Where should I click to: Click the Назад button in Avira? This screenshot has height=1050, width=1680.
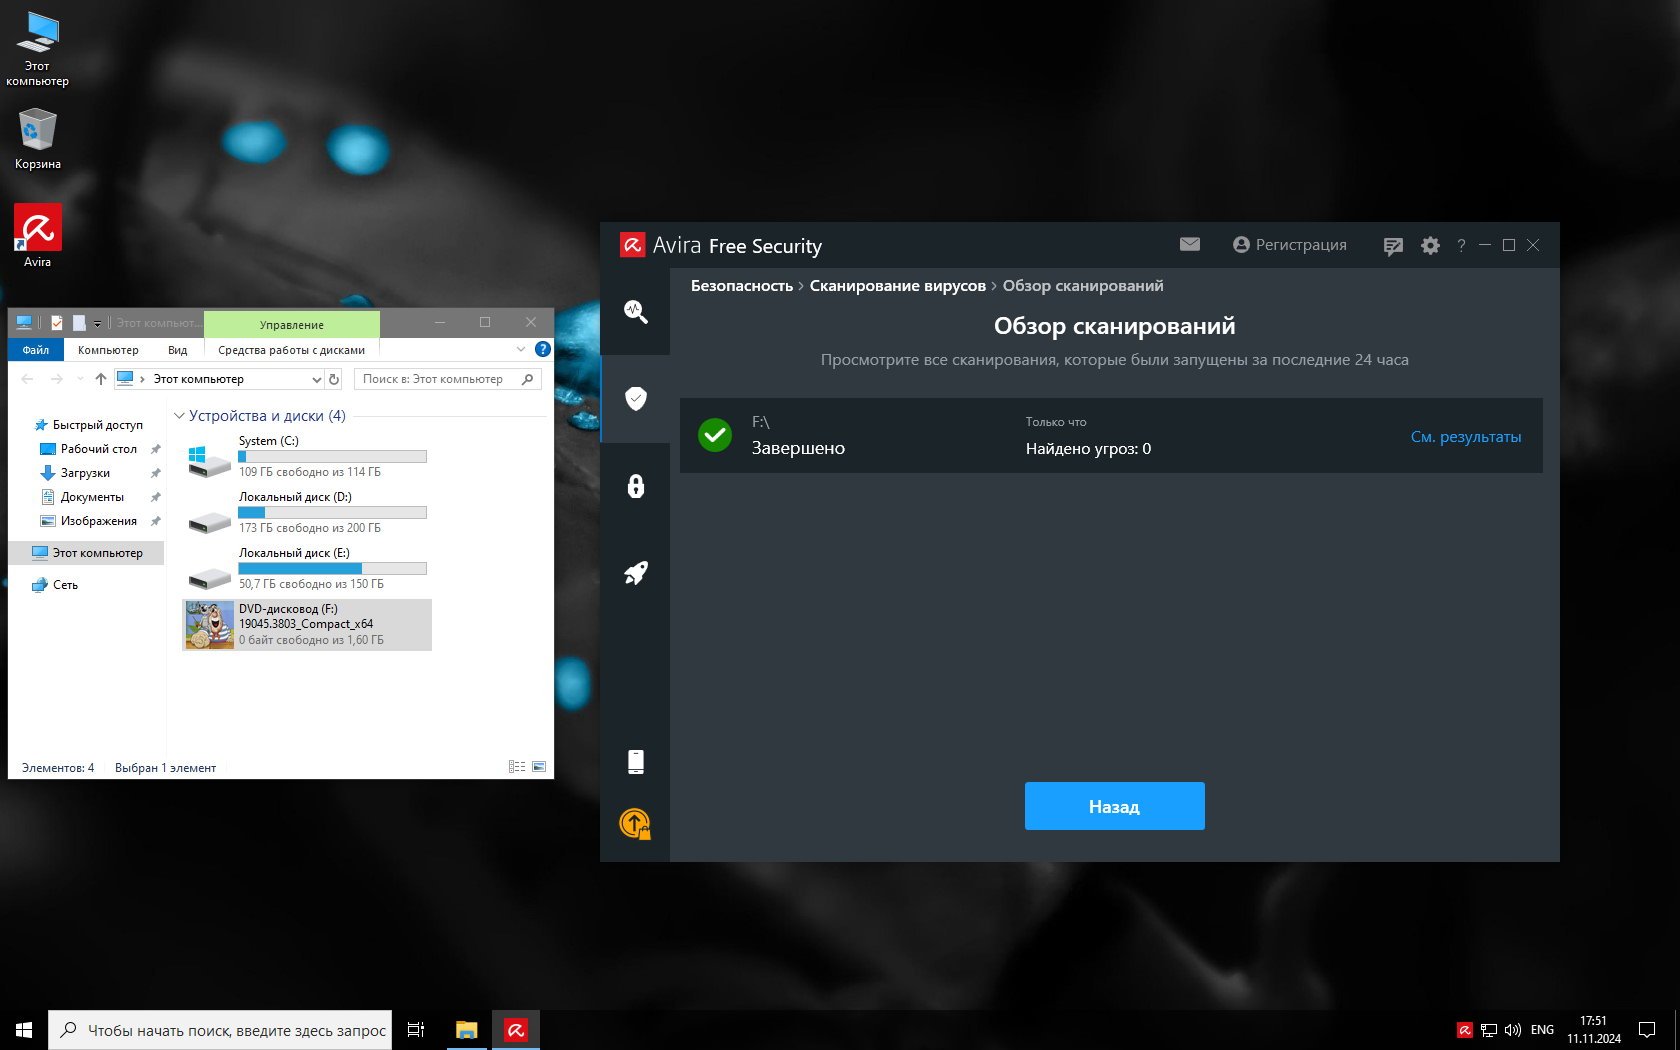[x=1114, y=806]
